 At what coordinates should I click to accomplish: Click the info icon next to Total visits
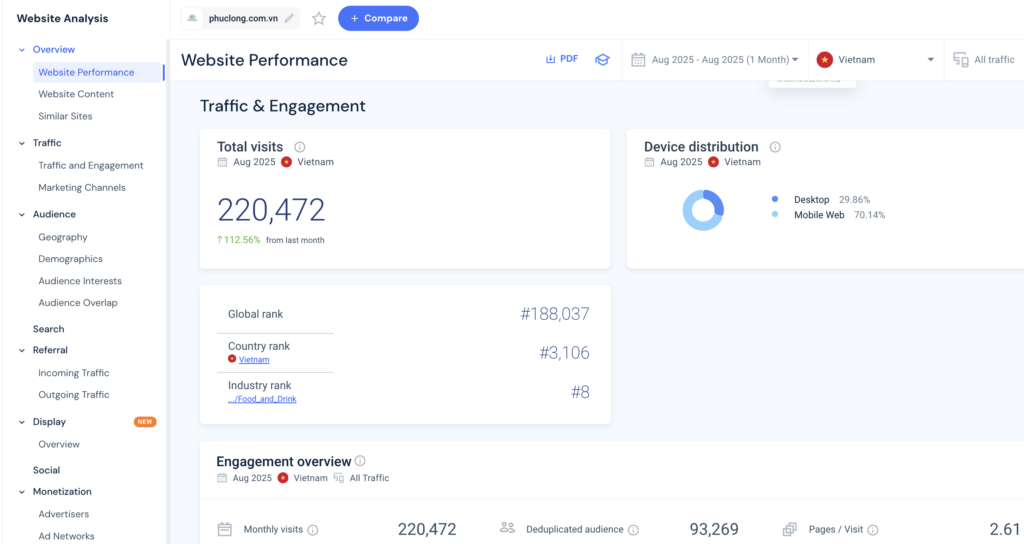click(300, 147)
